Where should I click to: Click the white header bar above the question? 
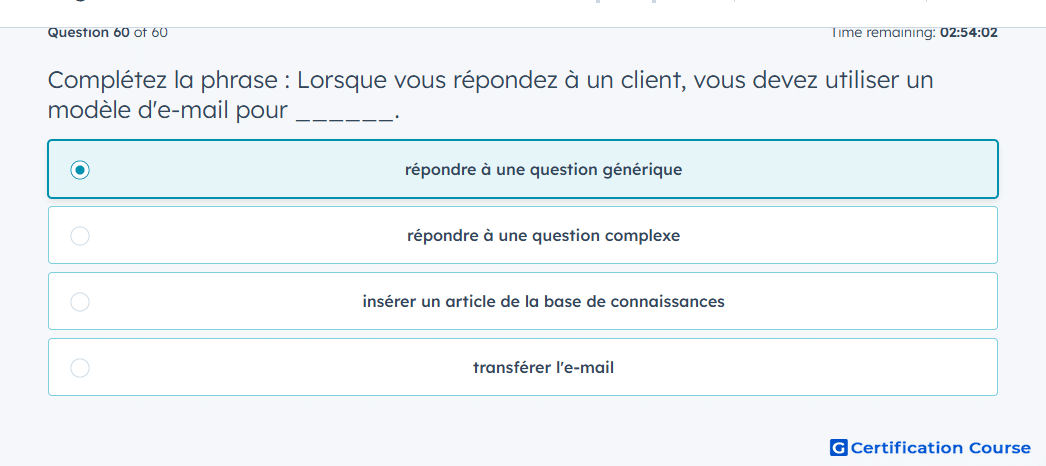523,13
